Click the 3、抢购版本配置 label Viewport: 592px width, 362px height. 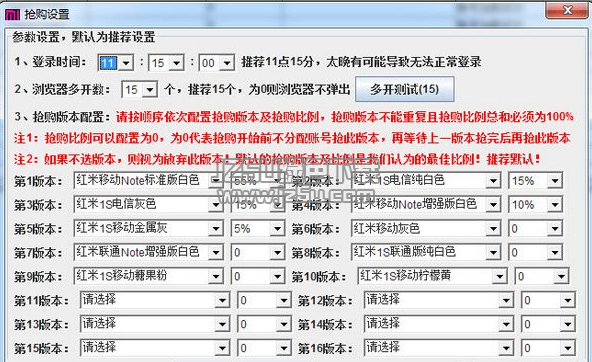pos(63,117)
